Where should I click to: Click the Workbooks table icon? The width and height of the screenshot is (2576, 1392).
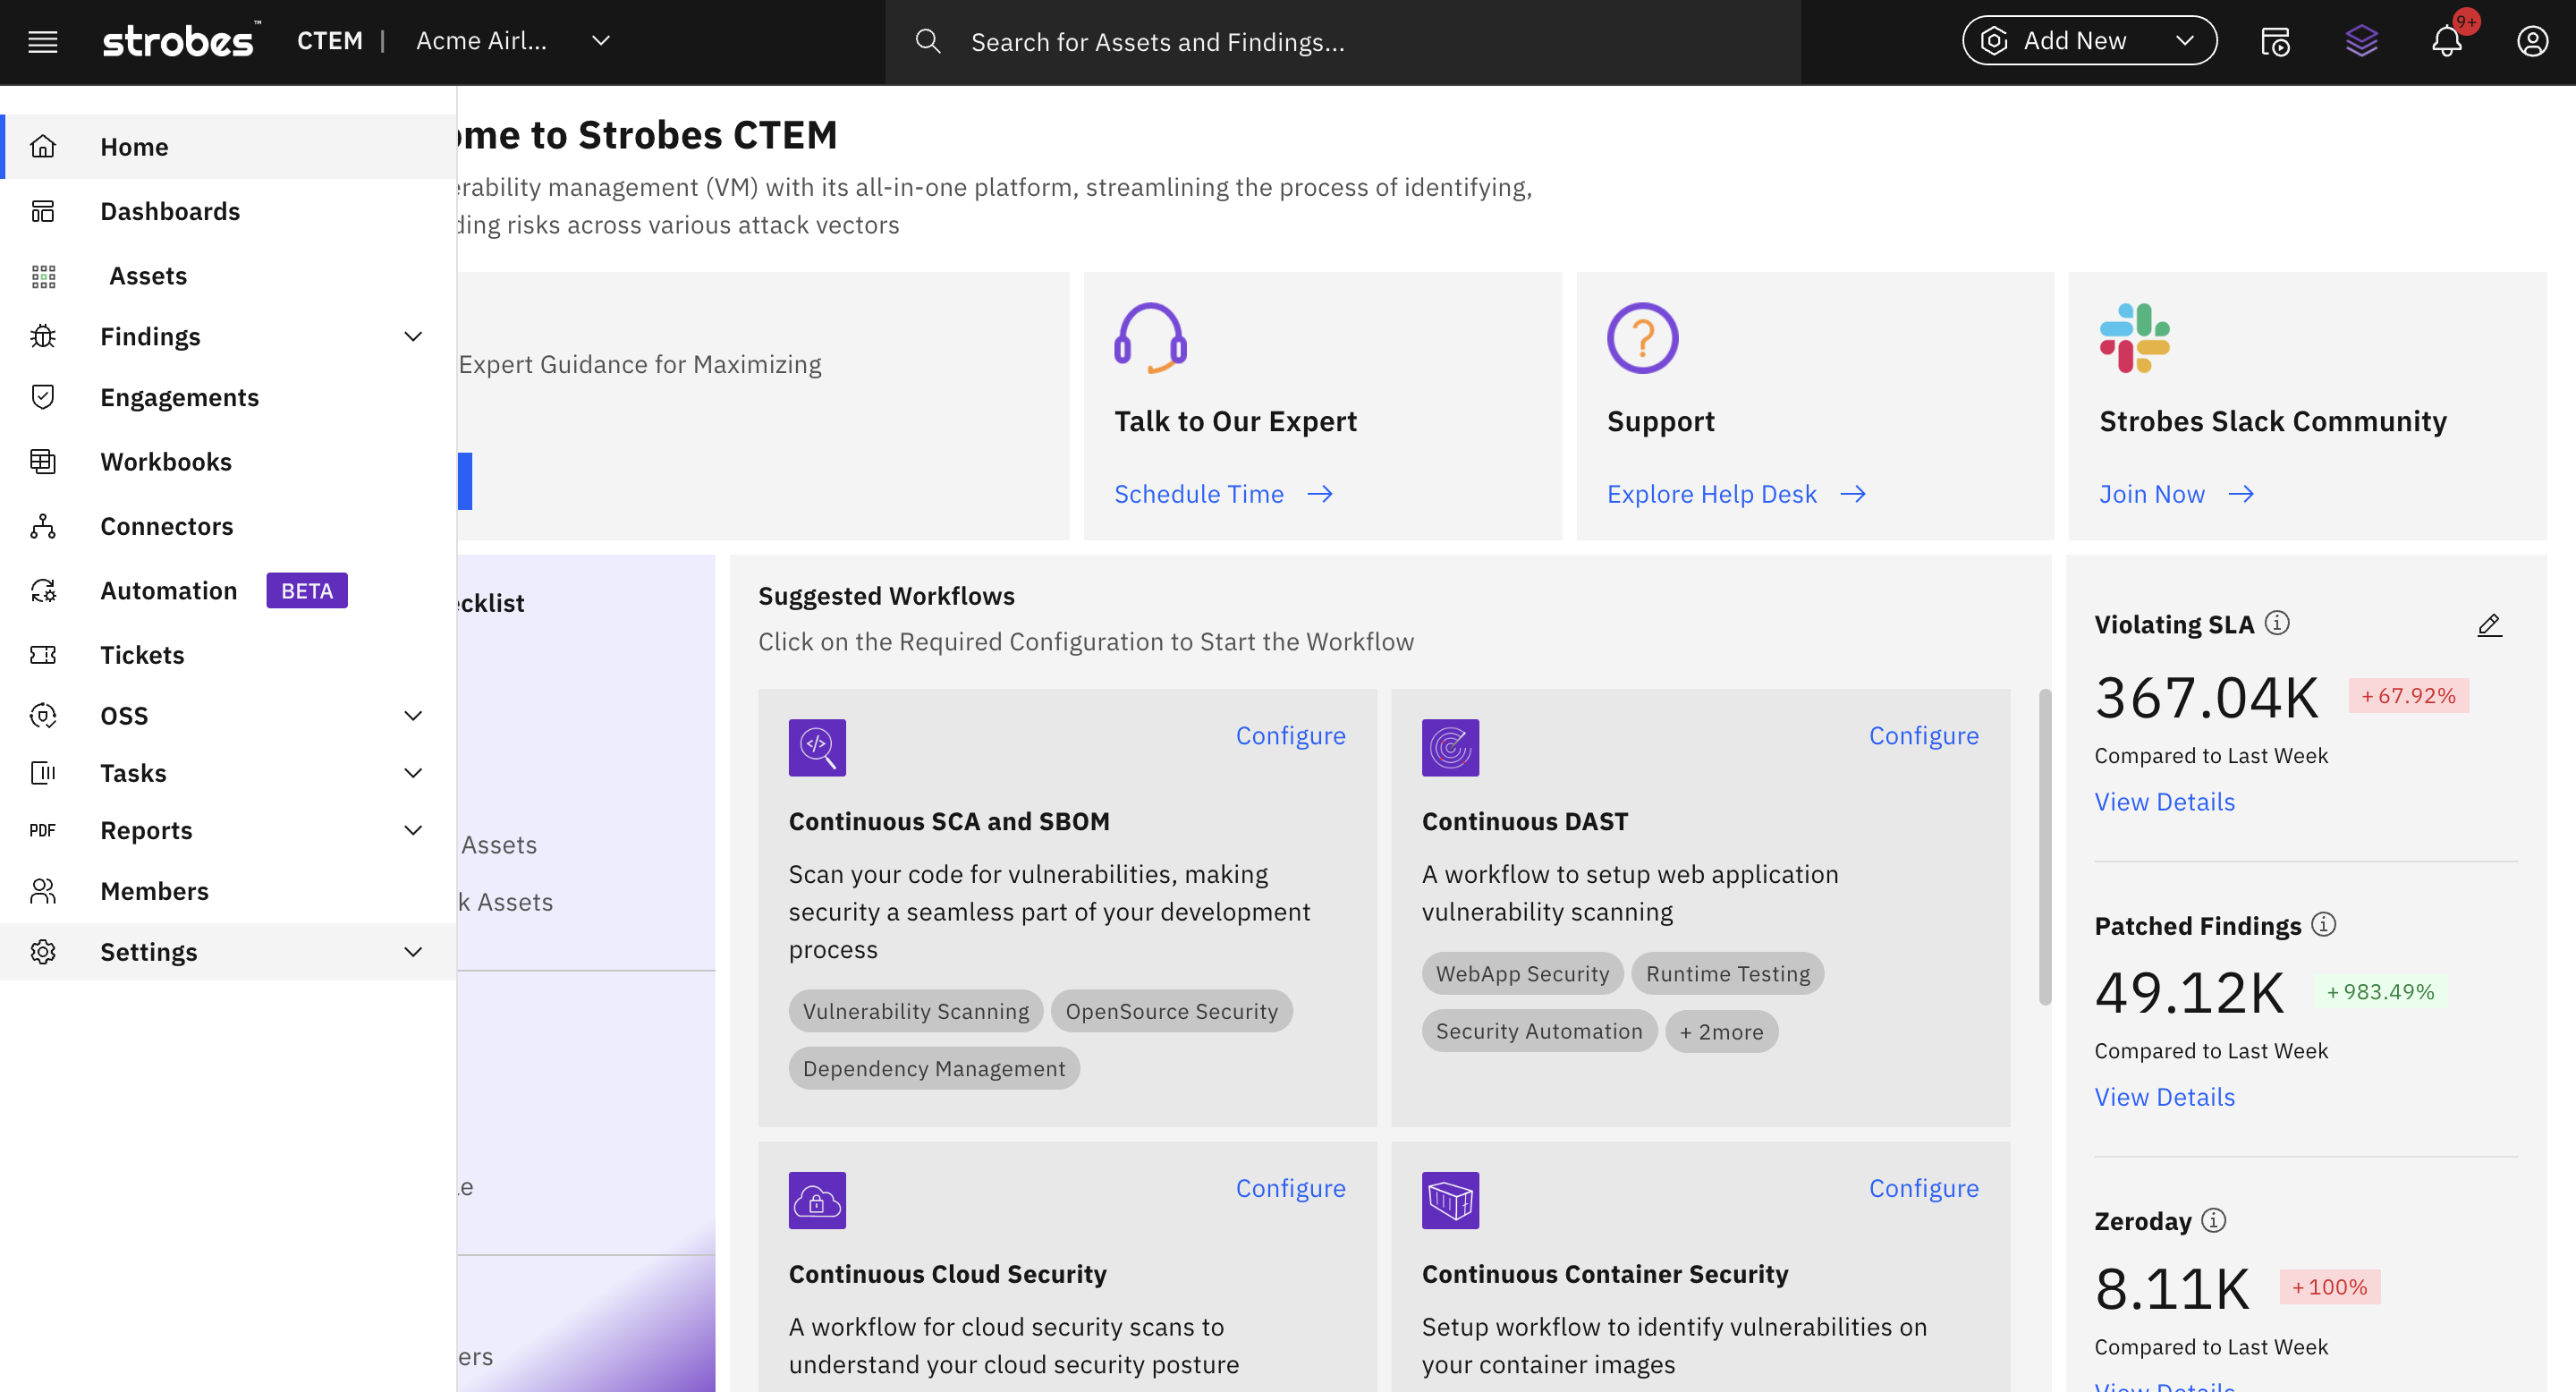click(x=43, y=461)
